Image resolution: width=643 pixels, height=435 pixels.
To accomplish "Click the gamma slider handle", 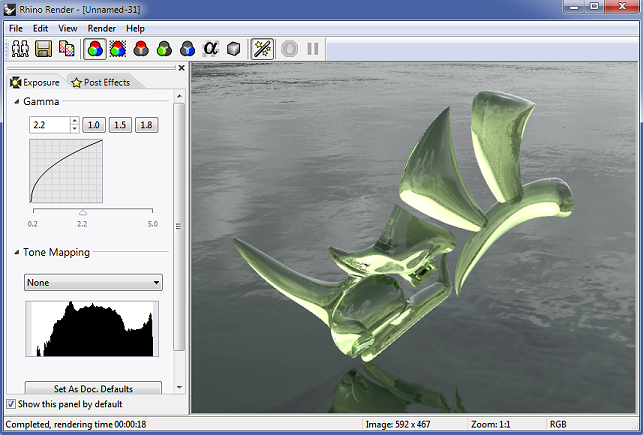I will tap(83, 212).
